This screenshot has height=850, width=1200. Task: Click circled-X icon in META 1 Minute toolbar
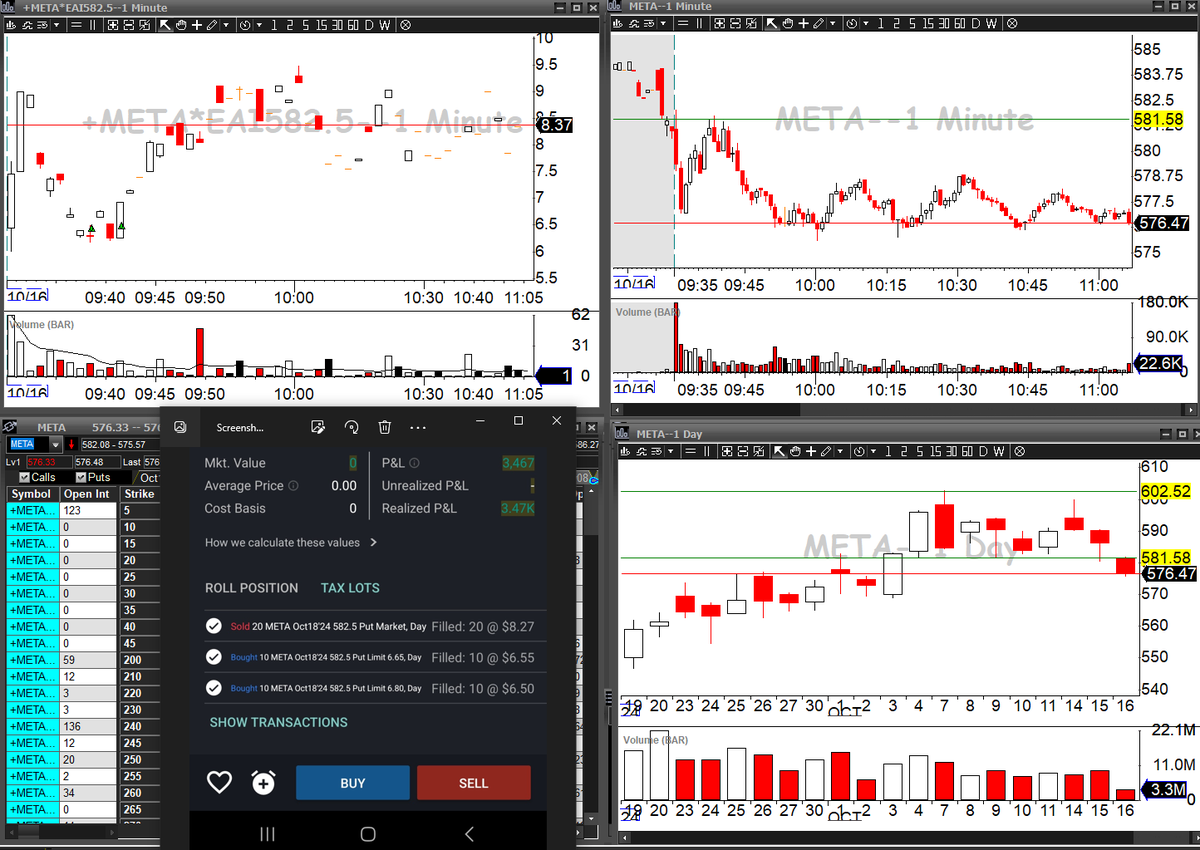1012,23
